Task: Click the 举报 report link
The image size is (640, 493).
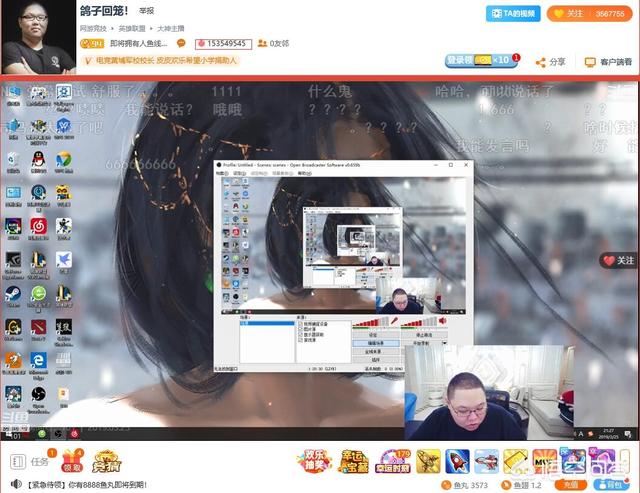Action: click(x=146, y=11)
